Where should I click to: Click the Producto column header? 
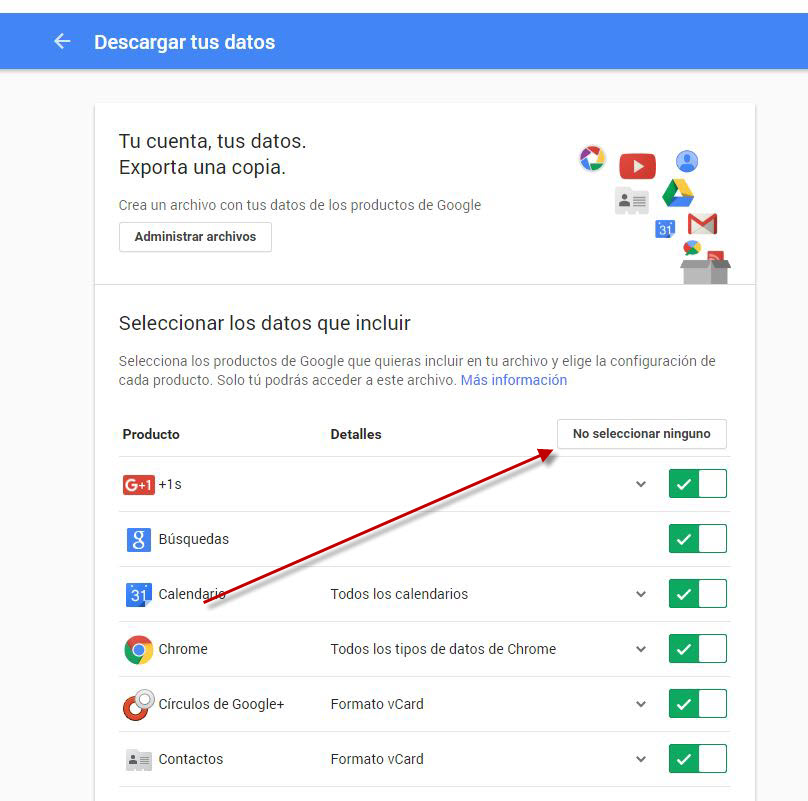(151, 435)
